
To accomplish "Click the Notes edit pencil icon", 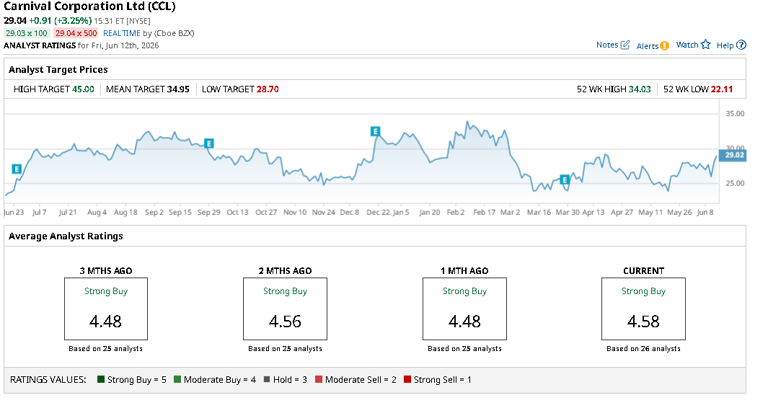I will click(x=625, y=45).
